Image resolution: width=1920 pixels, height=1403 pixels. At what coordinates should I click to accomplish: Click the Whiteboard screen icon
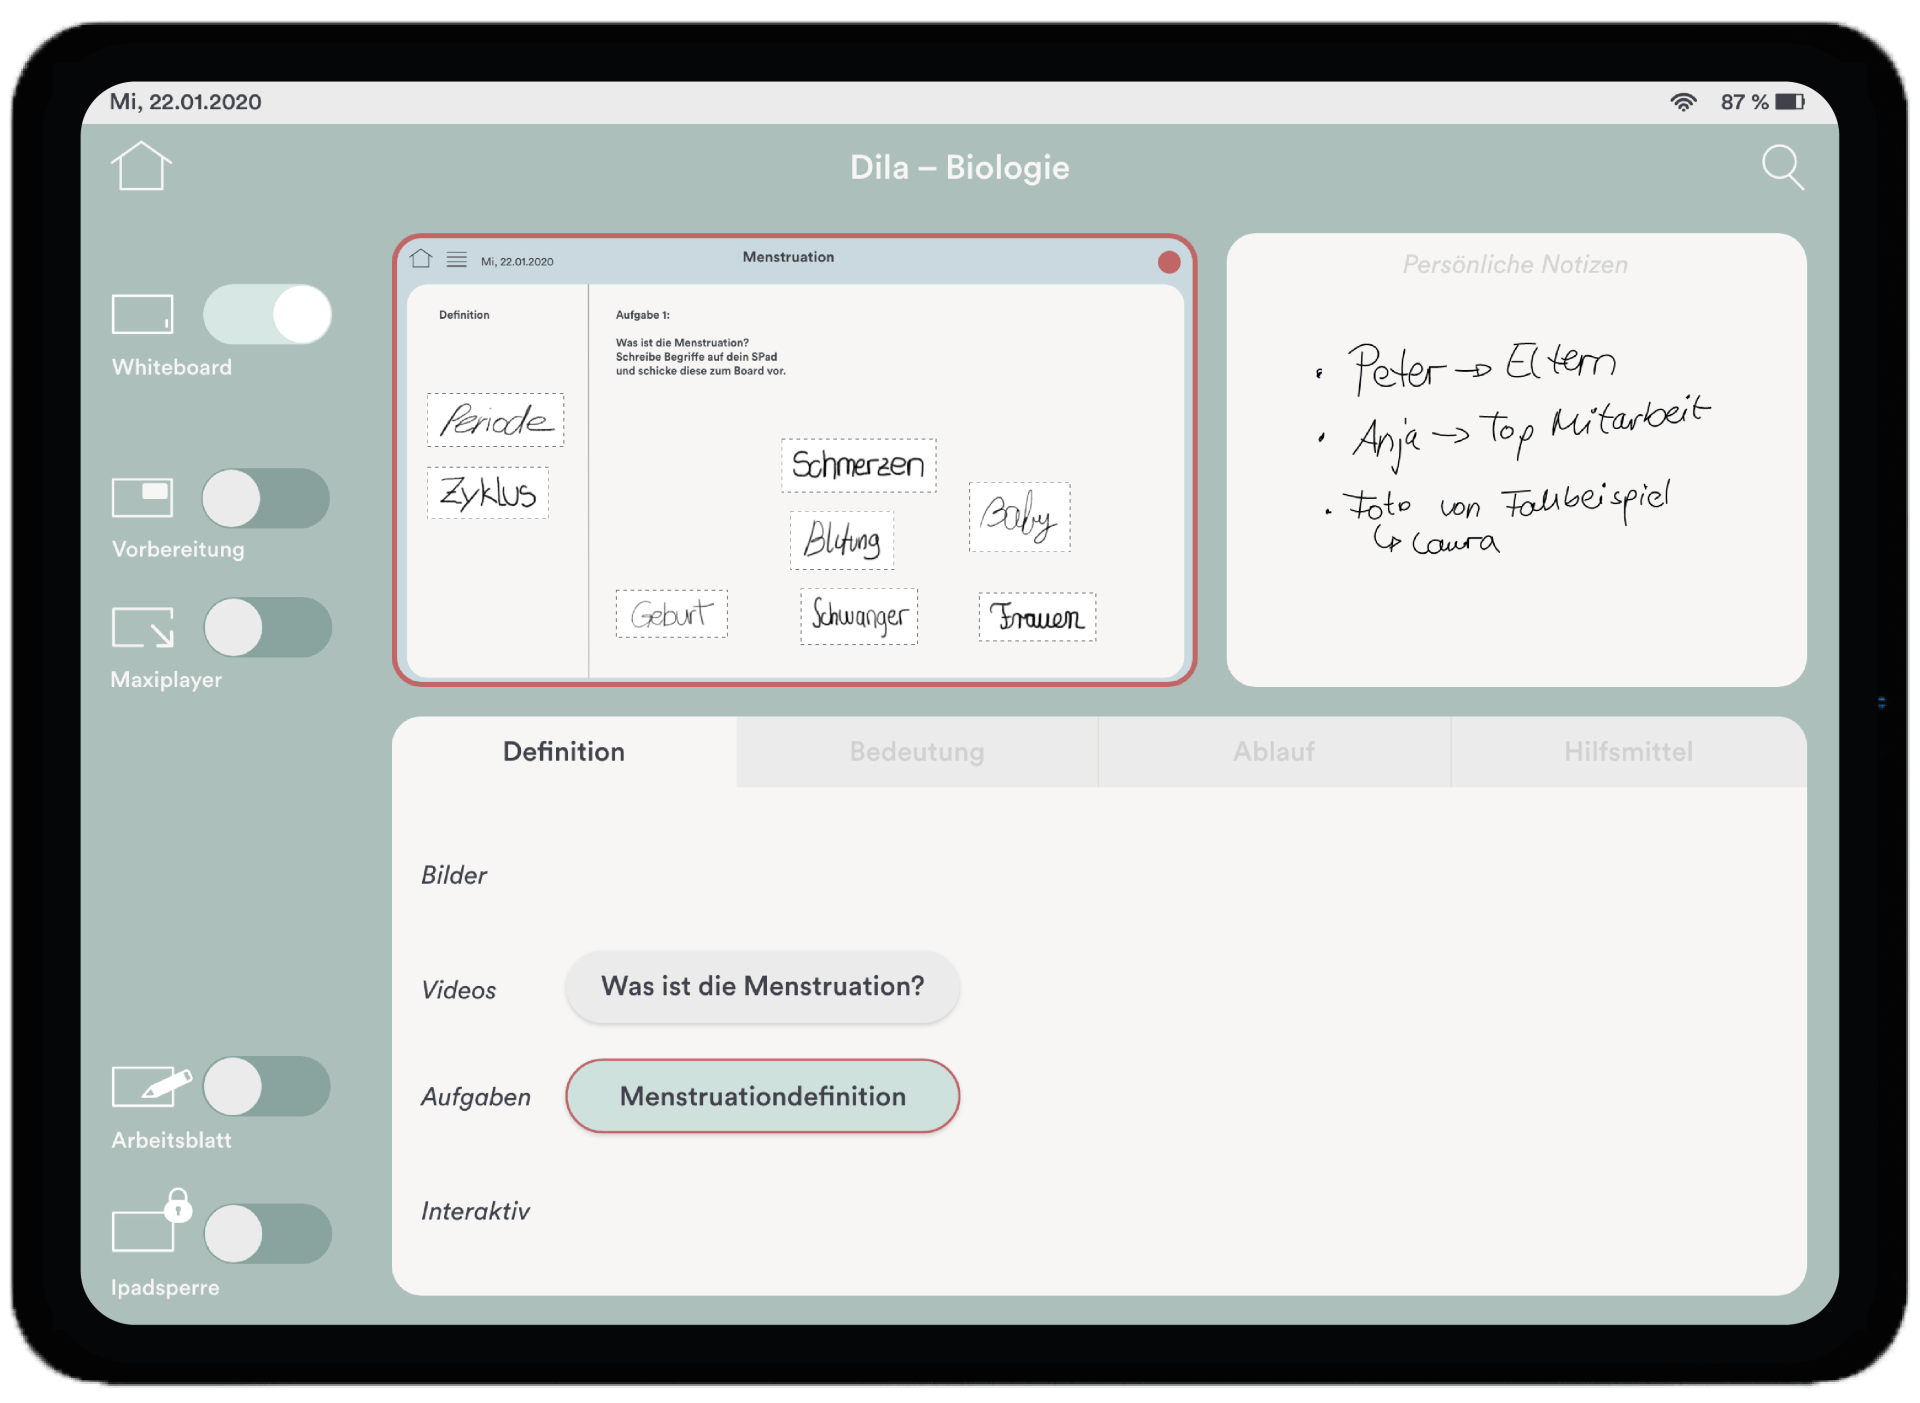(142, 314)
